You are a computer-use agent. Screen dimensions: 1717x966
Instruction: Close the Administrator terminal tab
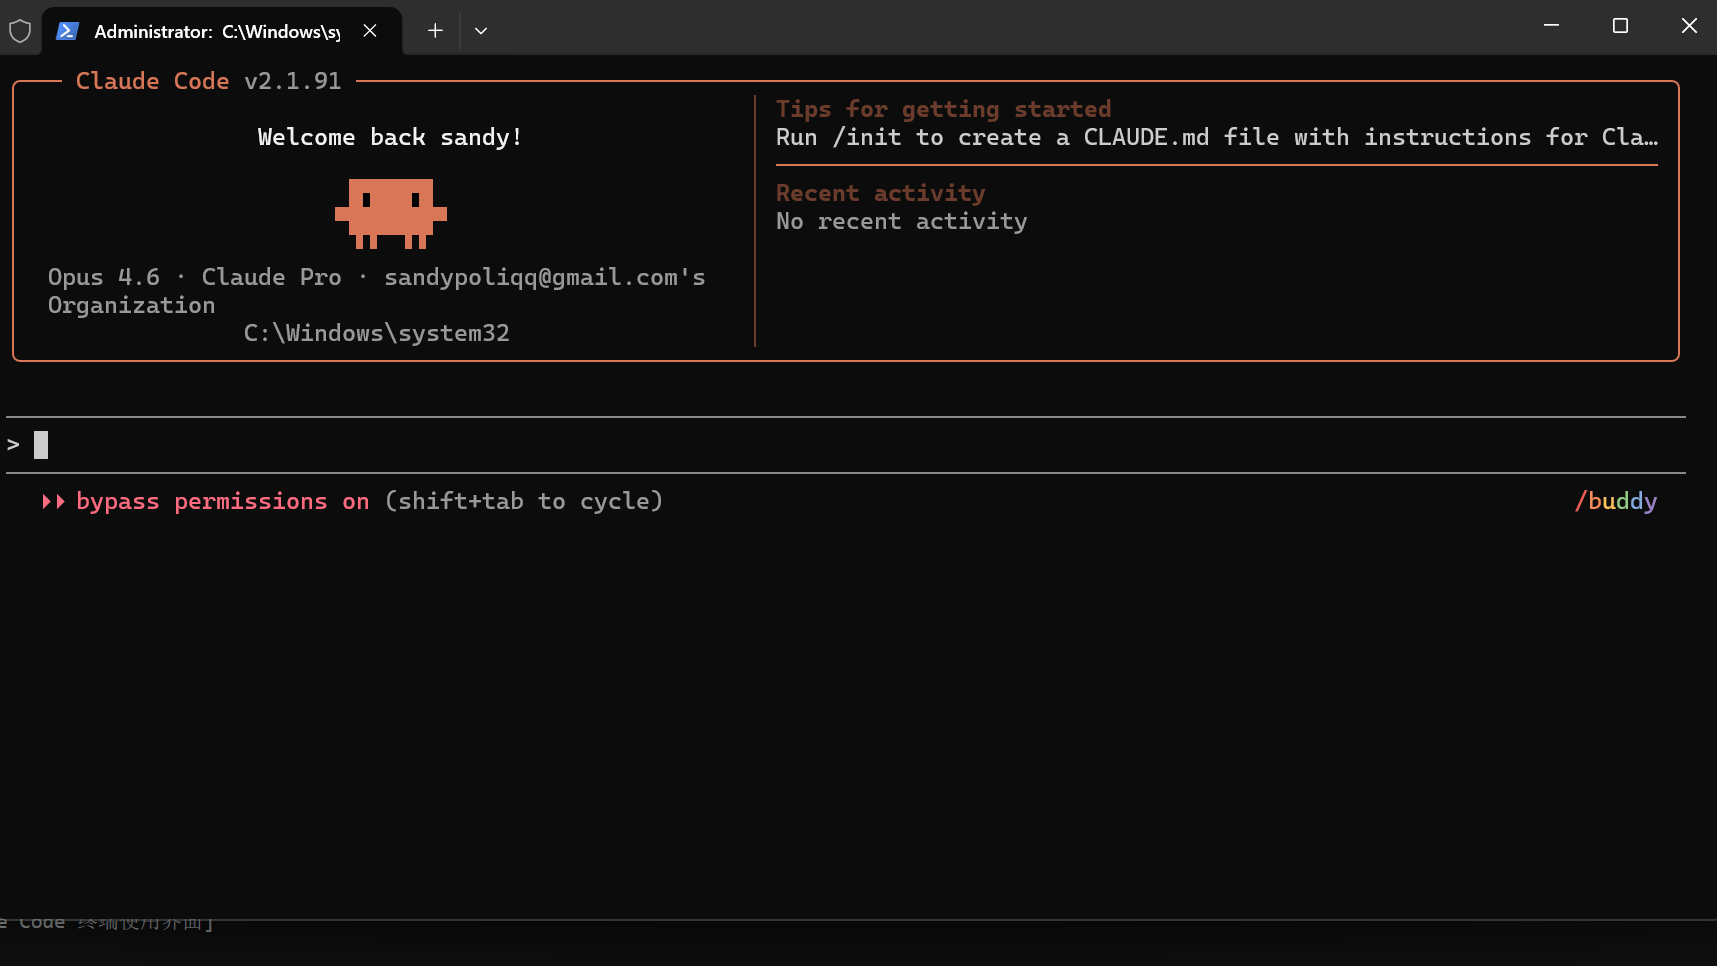pyautogui.click(x=370, y=31)
